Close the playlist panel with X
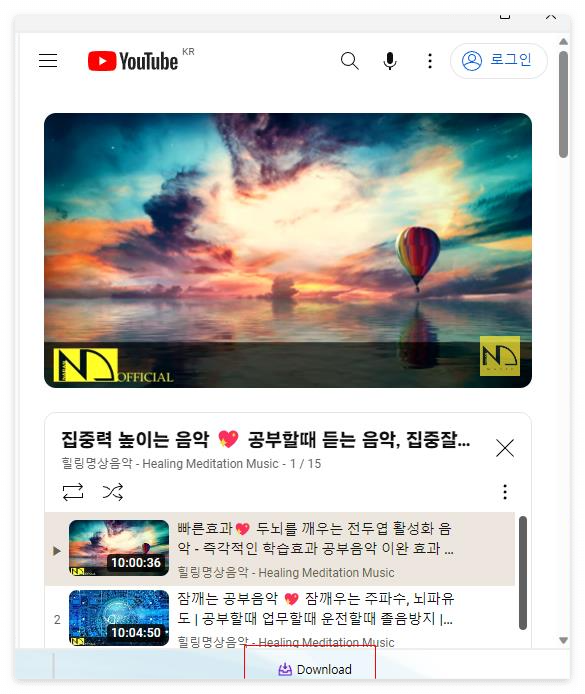The image size is (585, 694). [504, 448]
